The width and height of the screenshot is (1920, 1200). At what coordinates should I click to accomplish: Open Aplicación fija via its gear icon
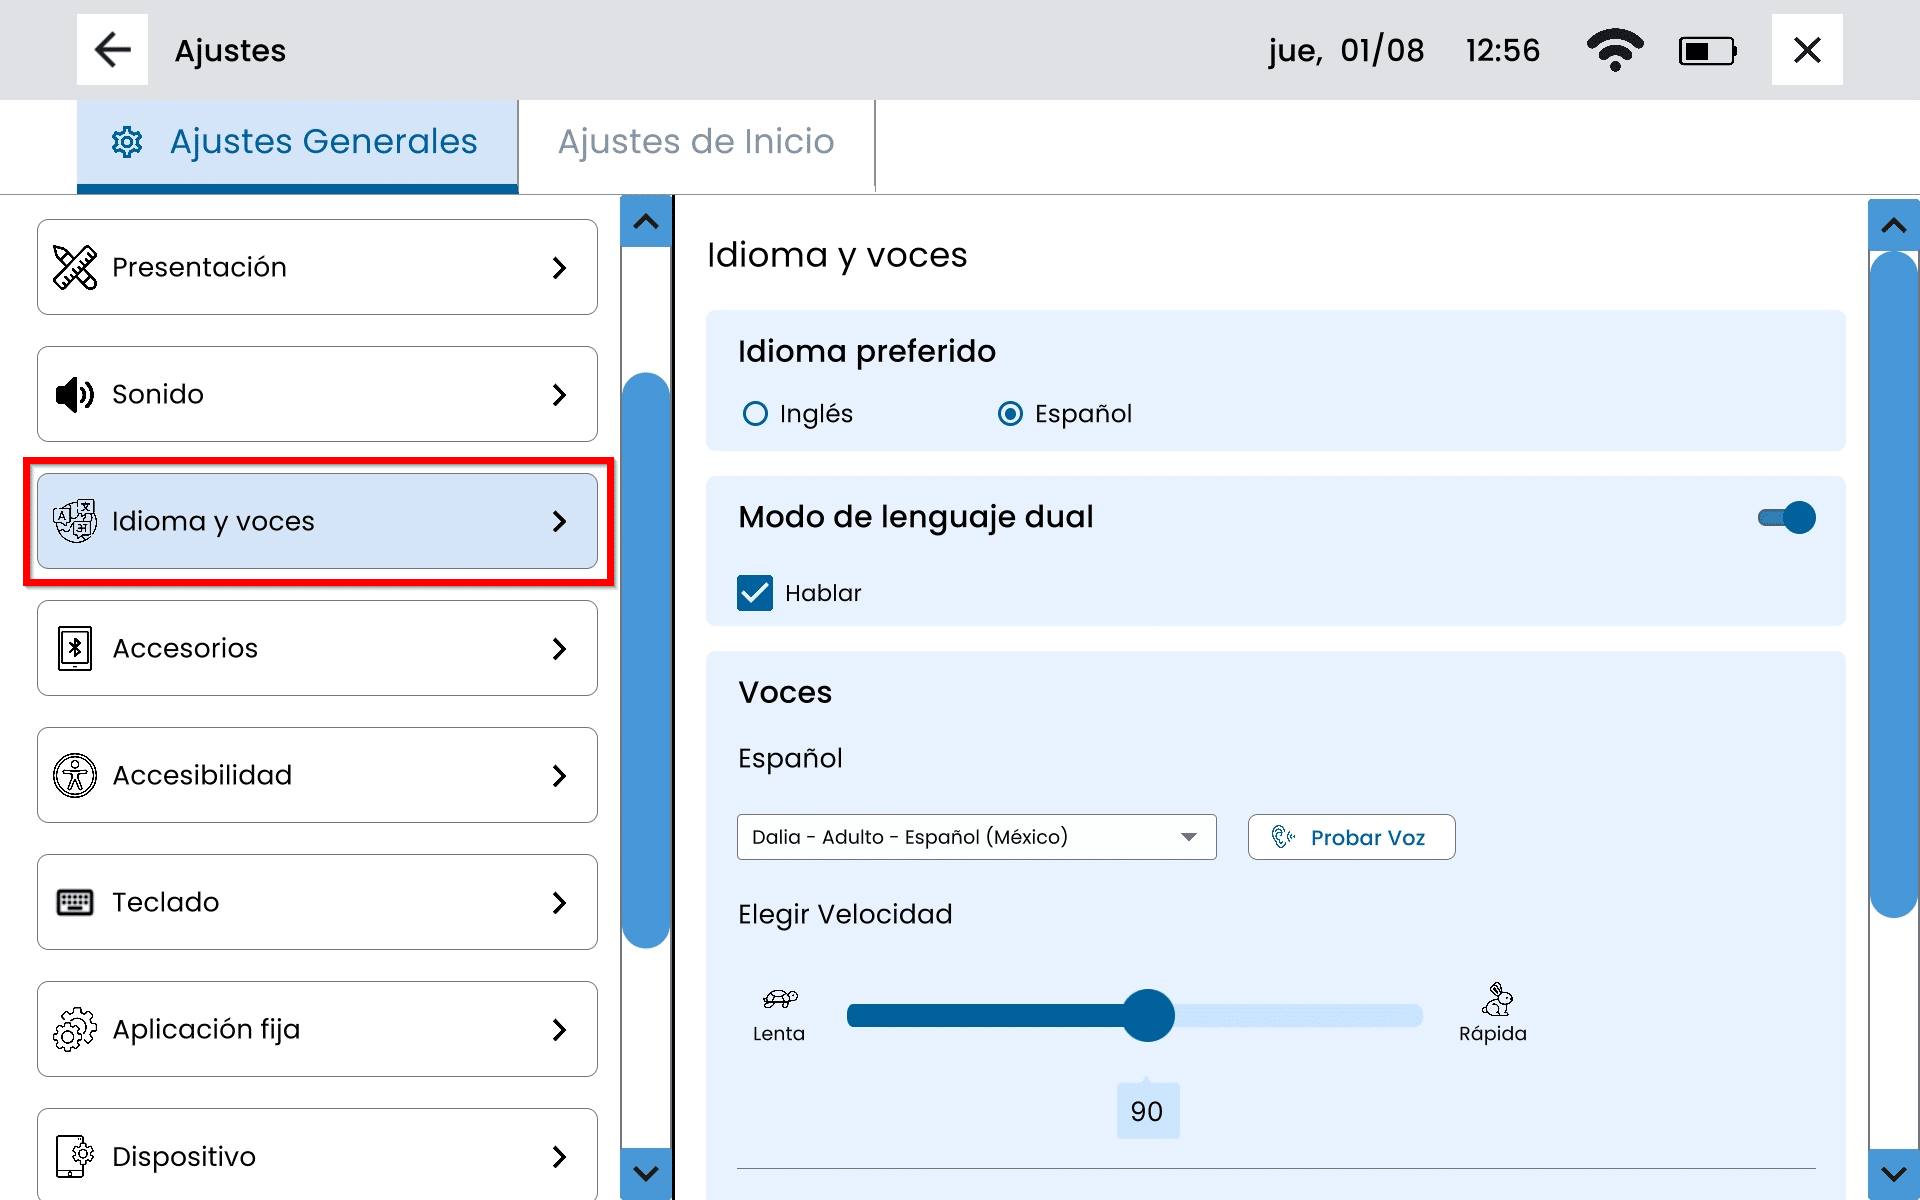(x=75, y=1029)
